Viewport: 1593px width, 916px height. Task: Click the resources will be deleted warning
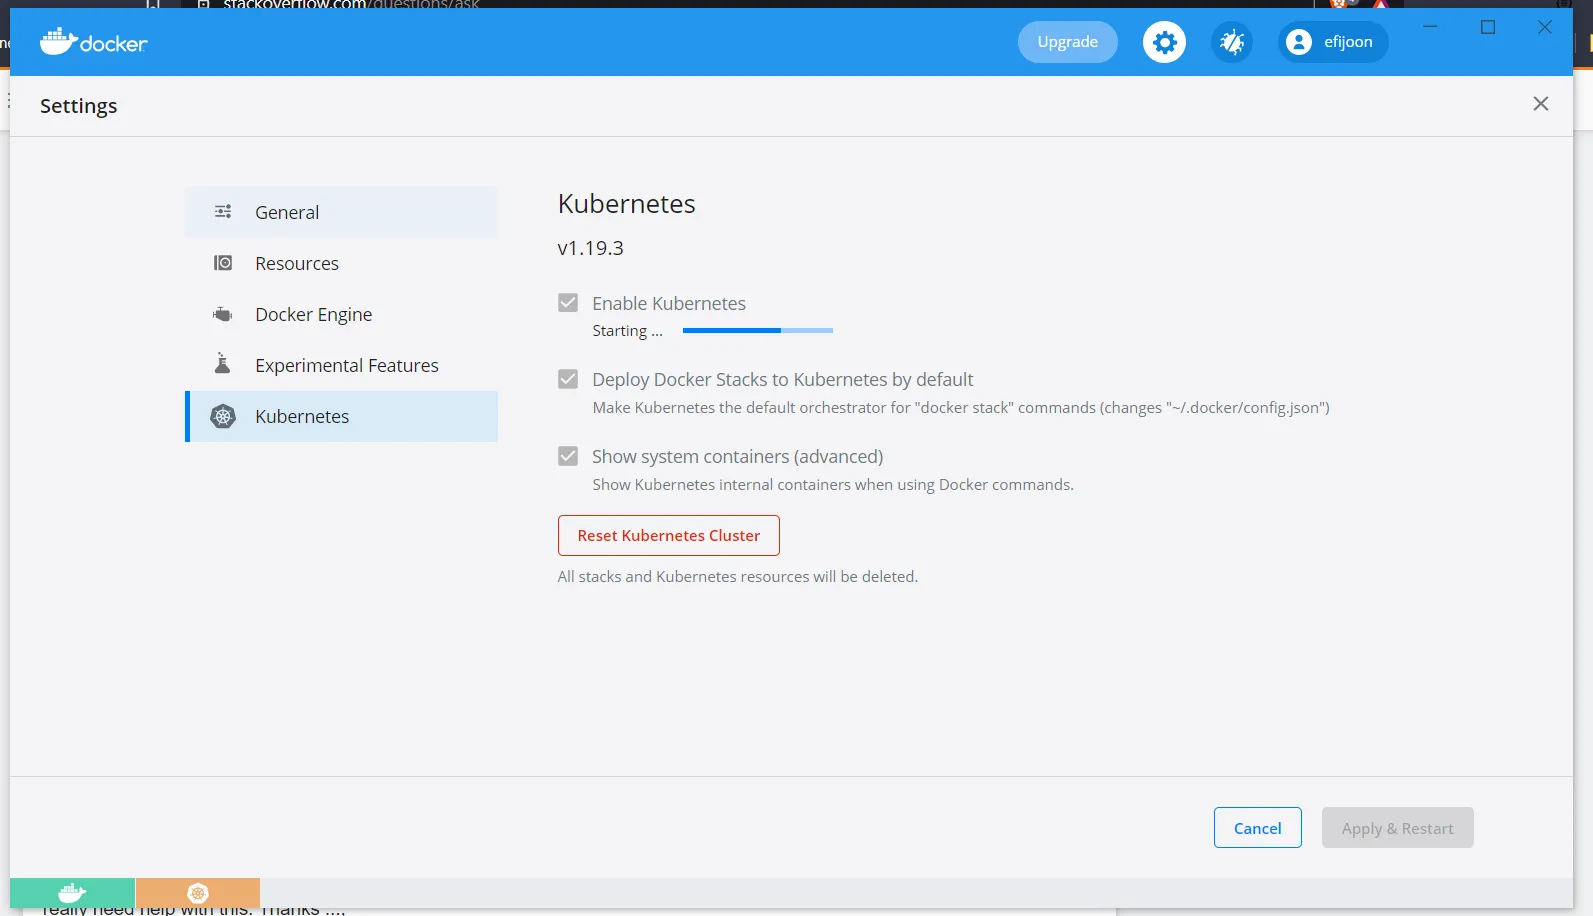coord(738,577)
